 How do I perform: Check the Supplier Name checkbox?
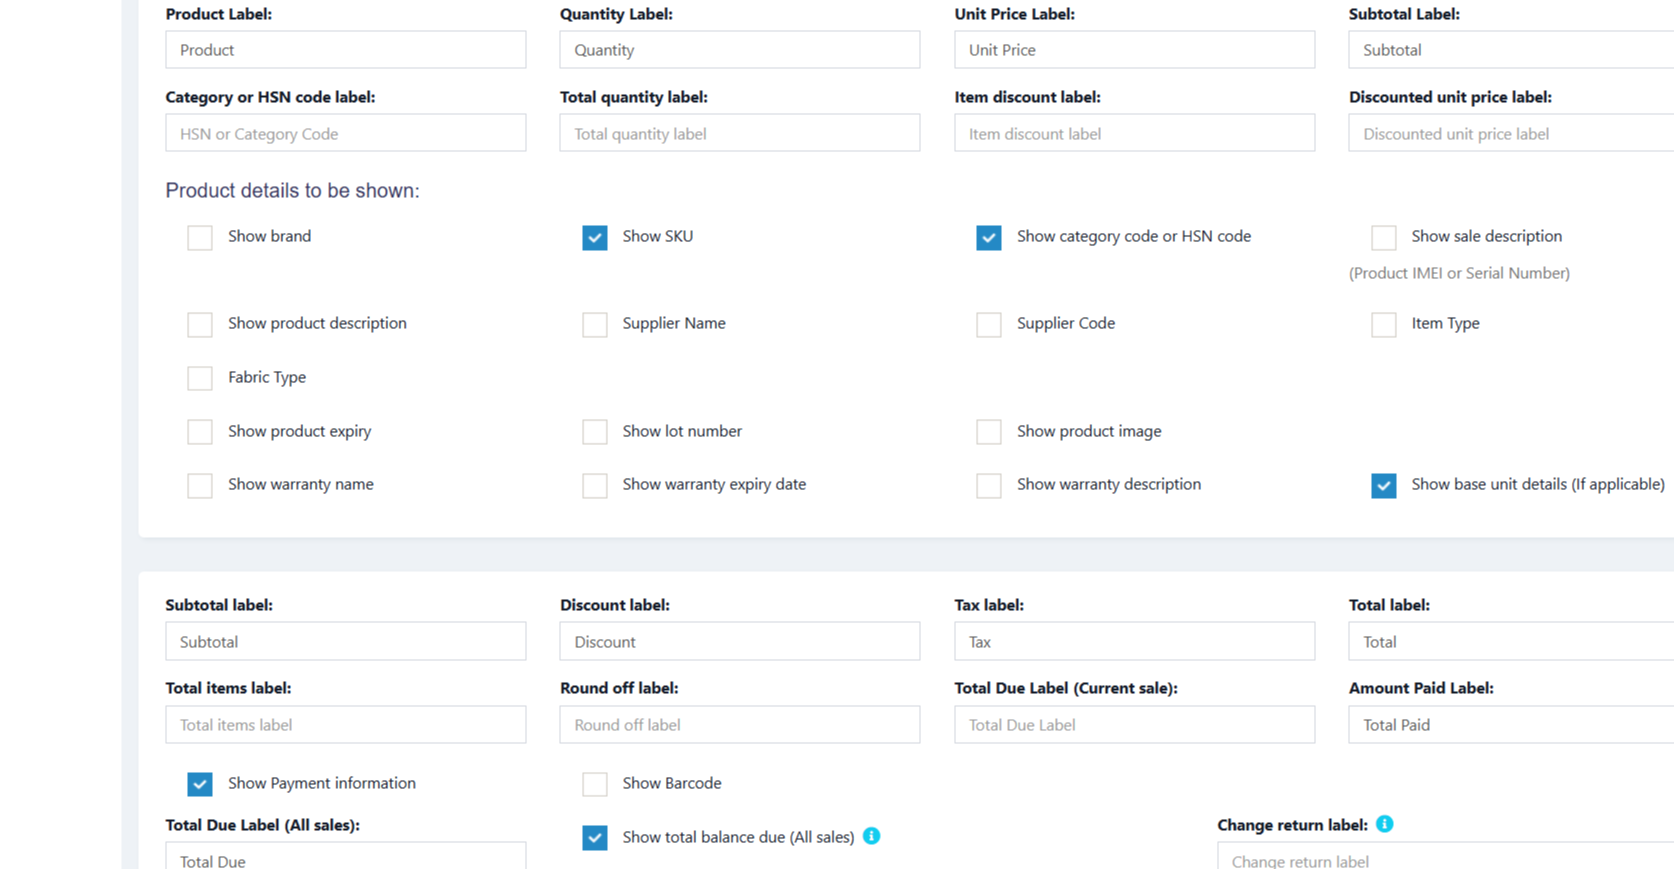(595, 324)
